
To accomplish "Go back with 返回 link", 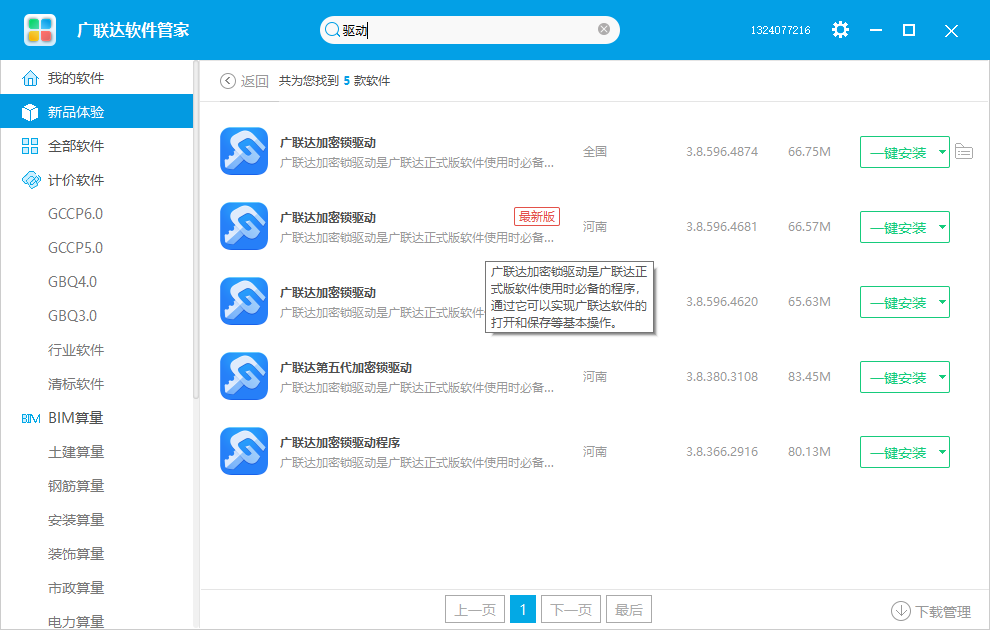I will [254, 81].
